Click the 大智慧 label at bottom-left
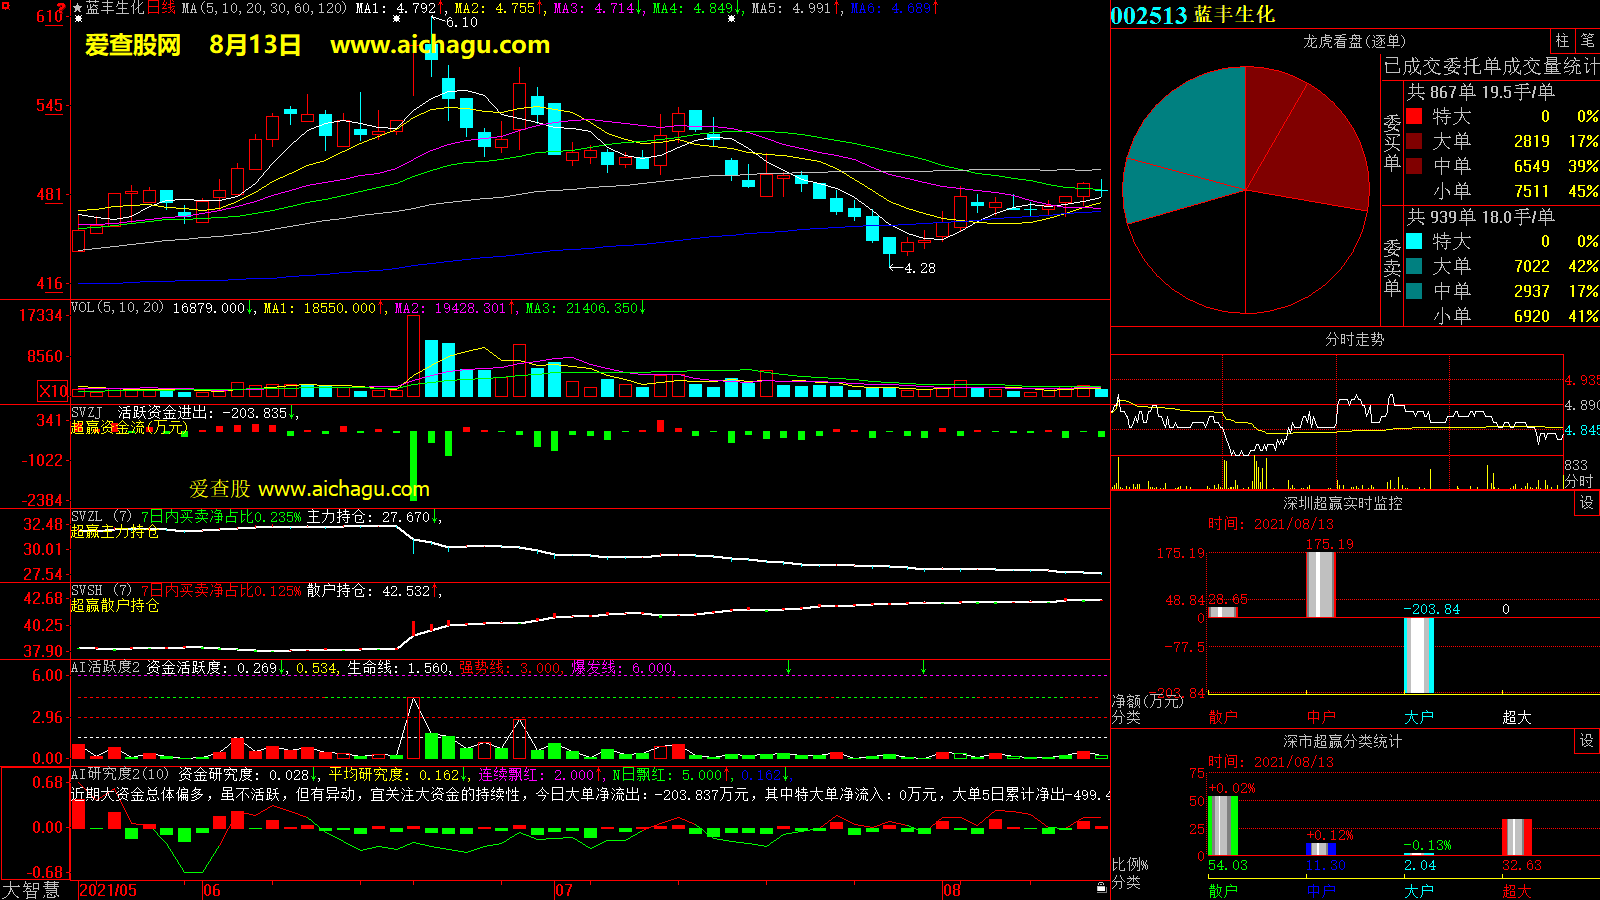This screenshot has width=1600, height=900. [x=31, y=890]
